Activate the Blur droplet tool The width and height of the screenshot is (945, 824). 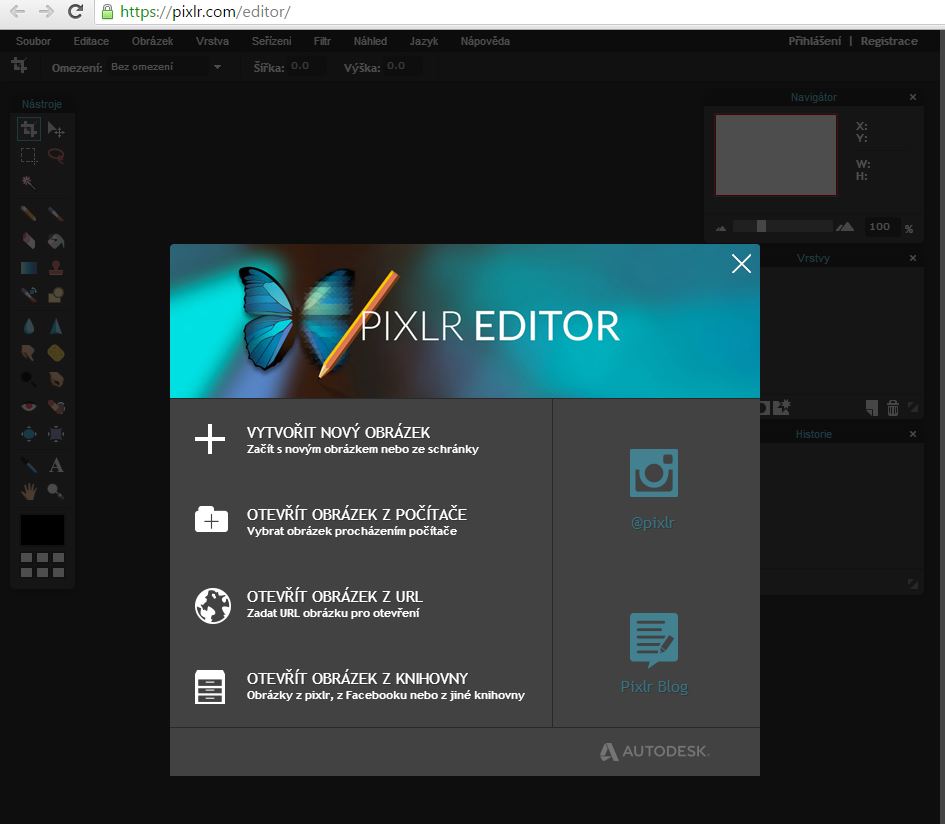28,326
